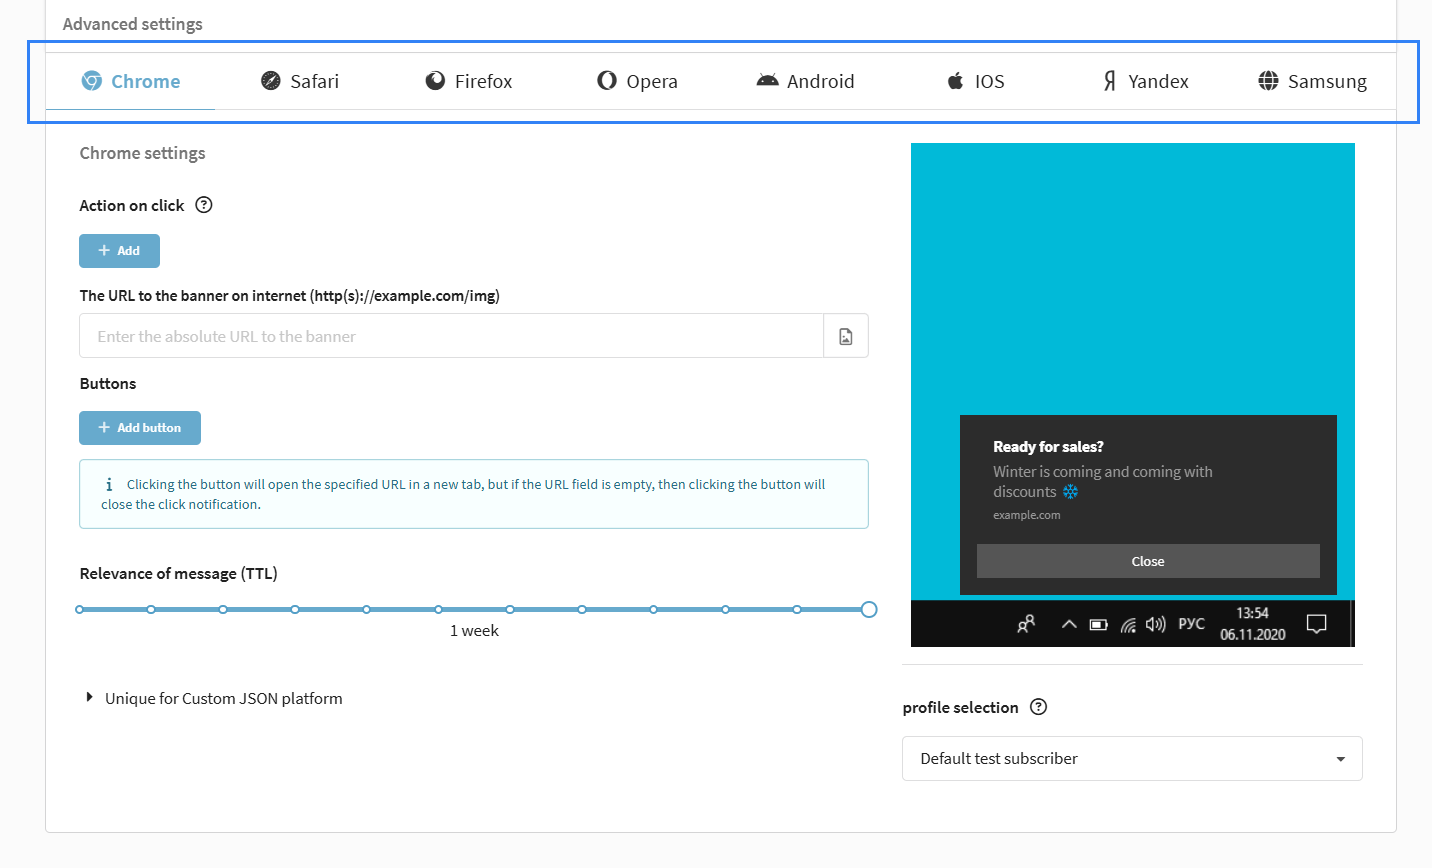This screenshot has height=868, width=1432.
Task: Select the Yandex tab
Action: click(x=1144, y=81)
